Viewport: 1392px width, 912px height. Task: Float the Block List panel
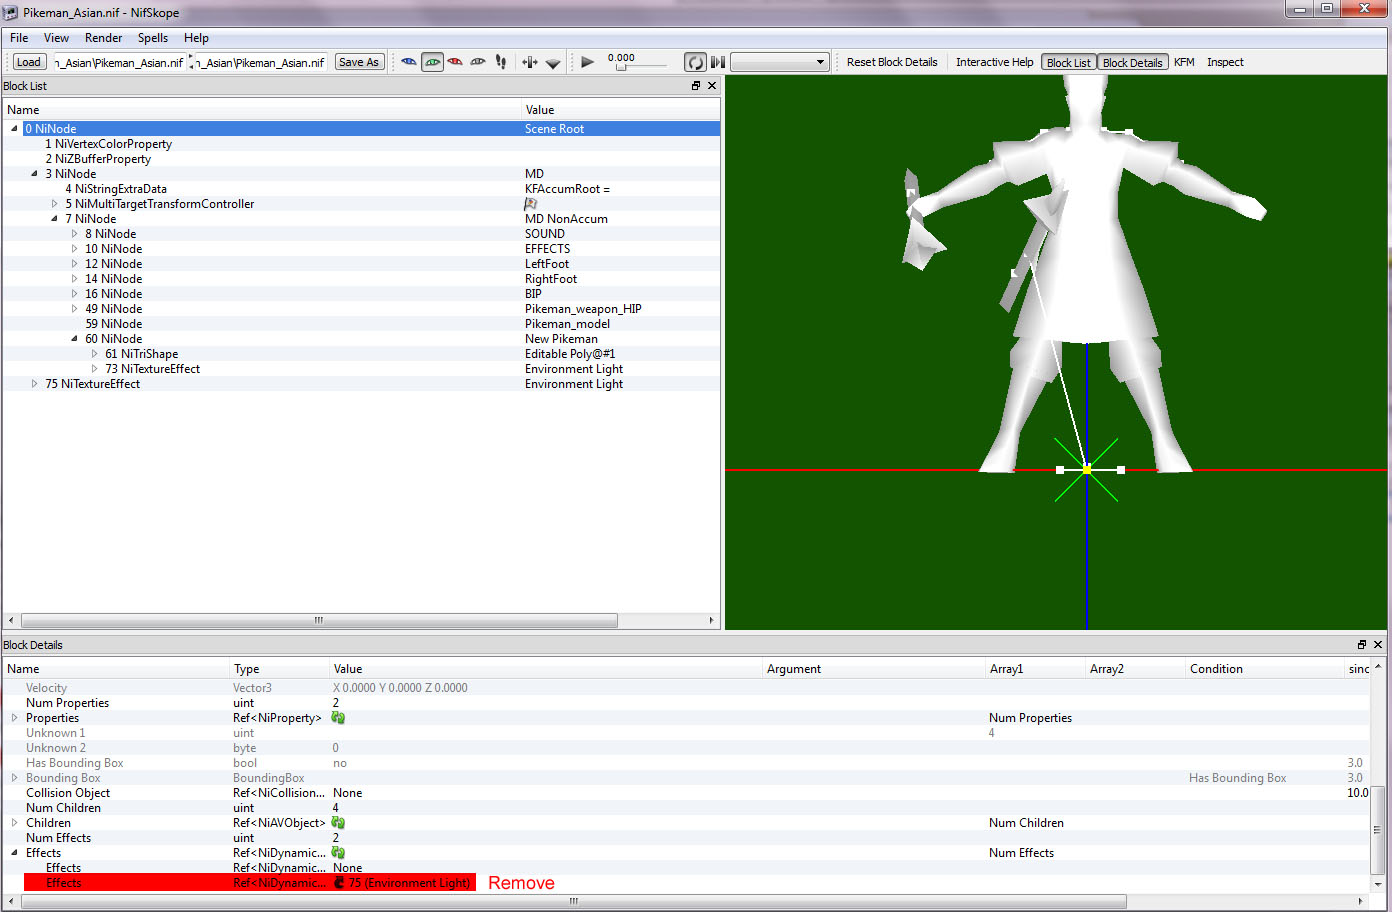pyautogui.click(x=696, y=86)
